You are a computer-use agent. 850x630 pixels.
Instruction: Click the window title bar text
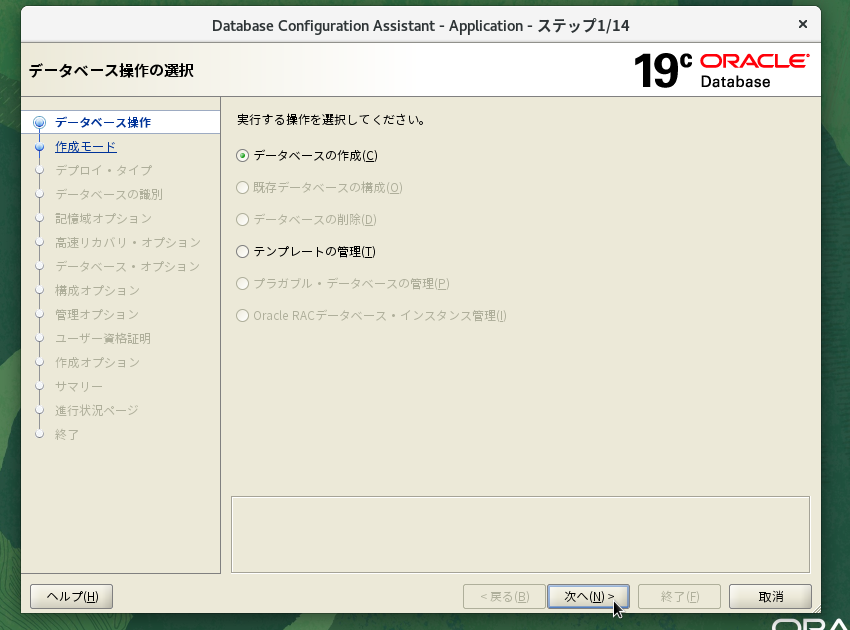point(421,25)
